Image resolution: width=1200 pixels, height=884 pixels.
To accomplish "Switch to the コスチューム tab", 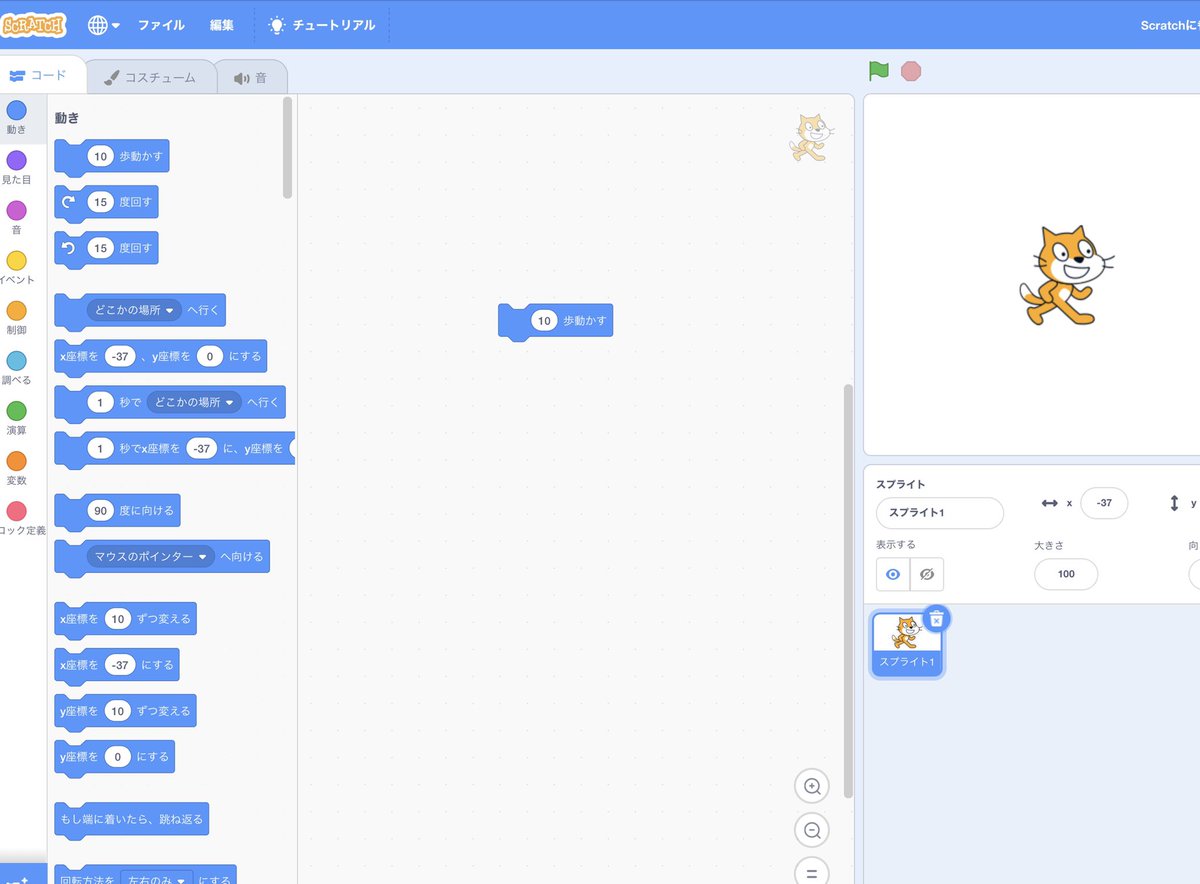I will click(151, 77).
